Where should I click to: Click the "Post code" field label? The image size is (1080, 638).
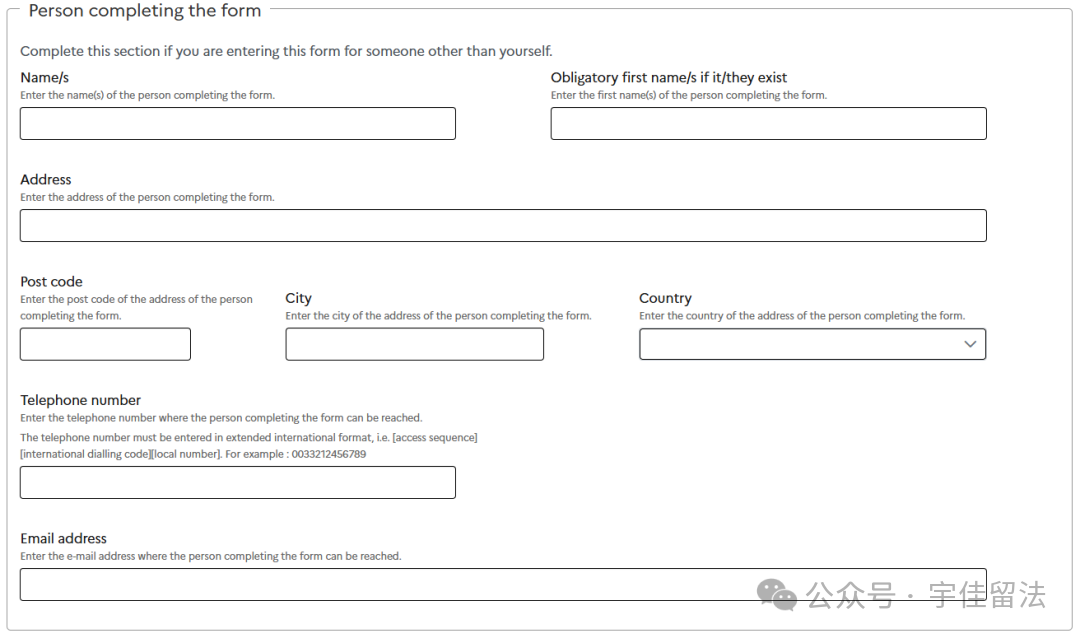pyautogui.click(x=51, y=281)
